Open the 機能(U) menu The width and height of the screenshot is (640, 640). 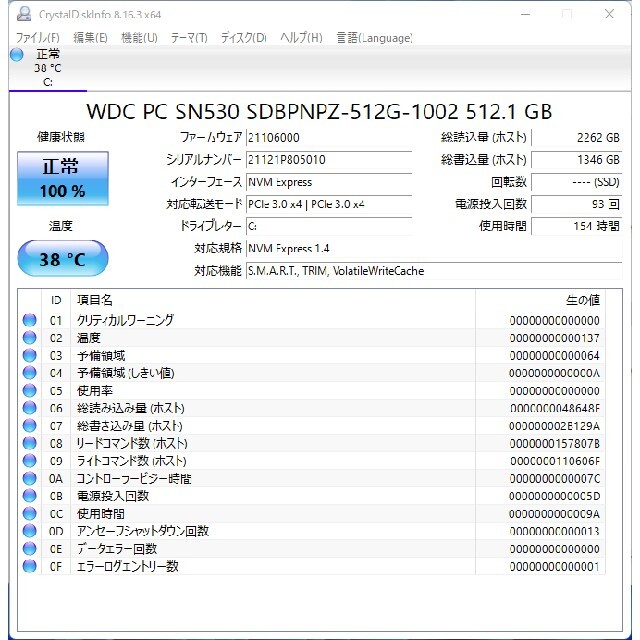(139, 38)
